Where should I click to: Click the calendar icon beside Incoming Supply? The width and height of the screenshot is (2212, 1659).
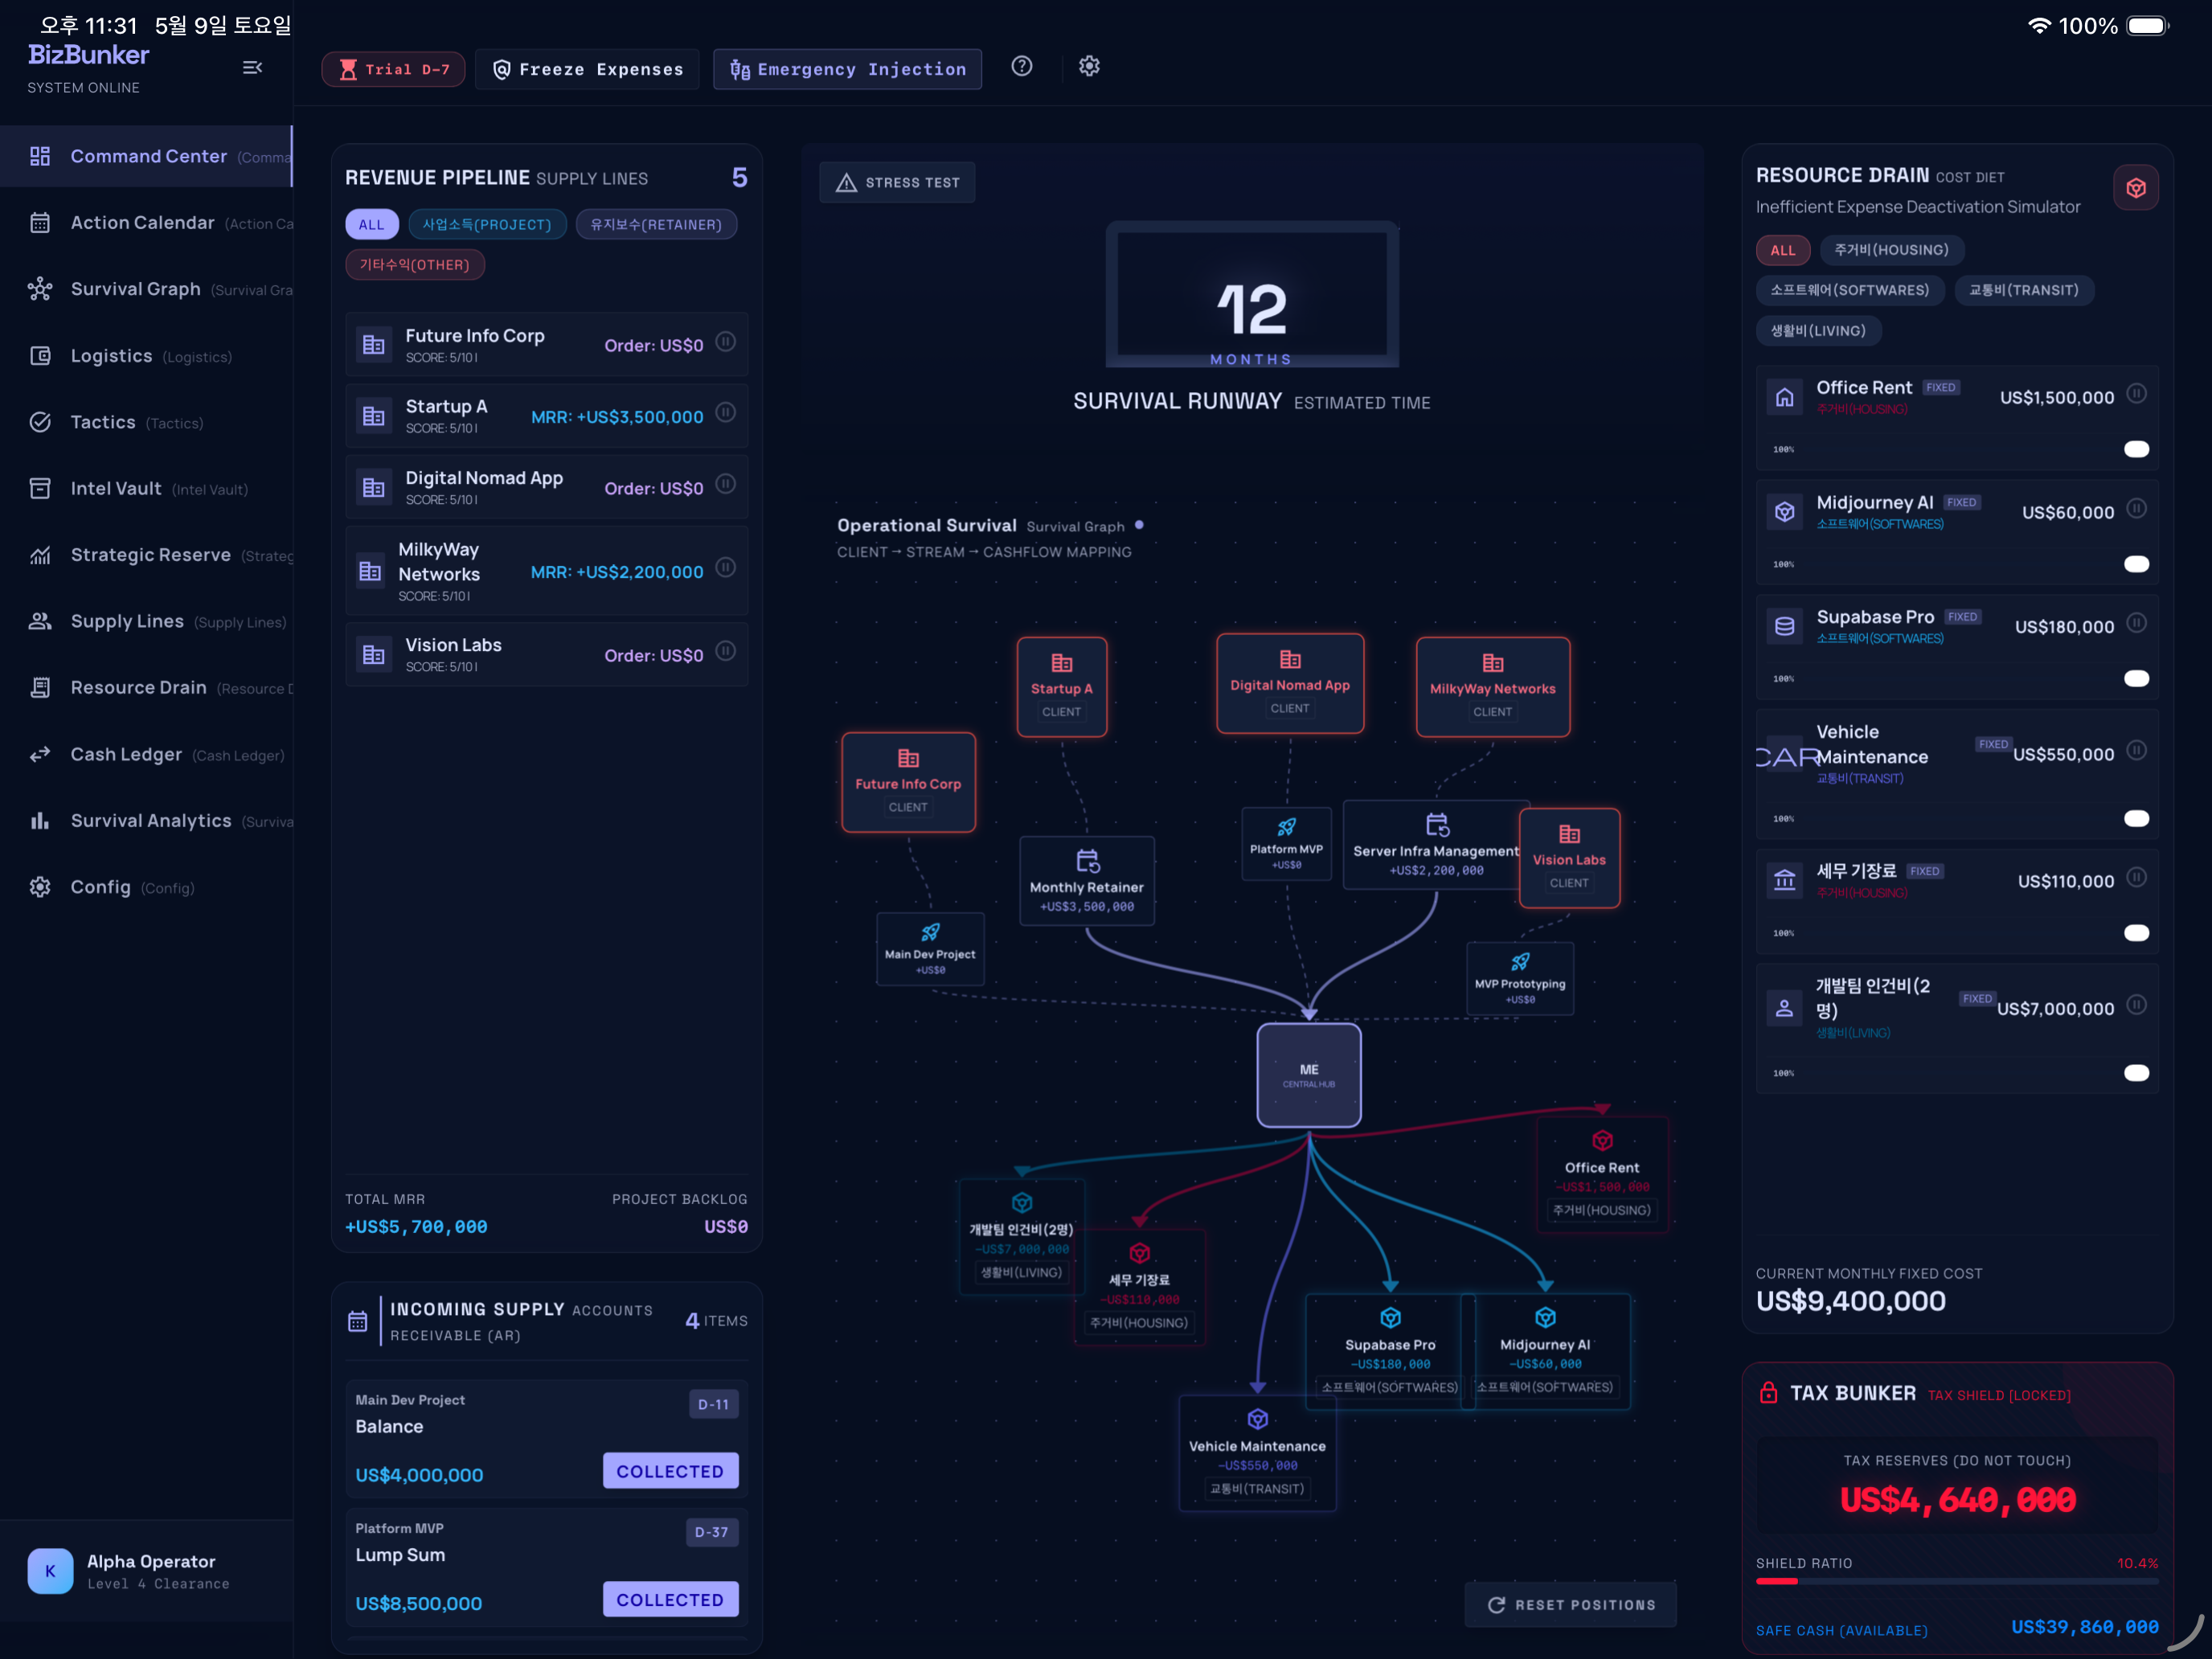point(357,1322)
